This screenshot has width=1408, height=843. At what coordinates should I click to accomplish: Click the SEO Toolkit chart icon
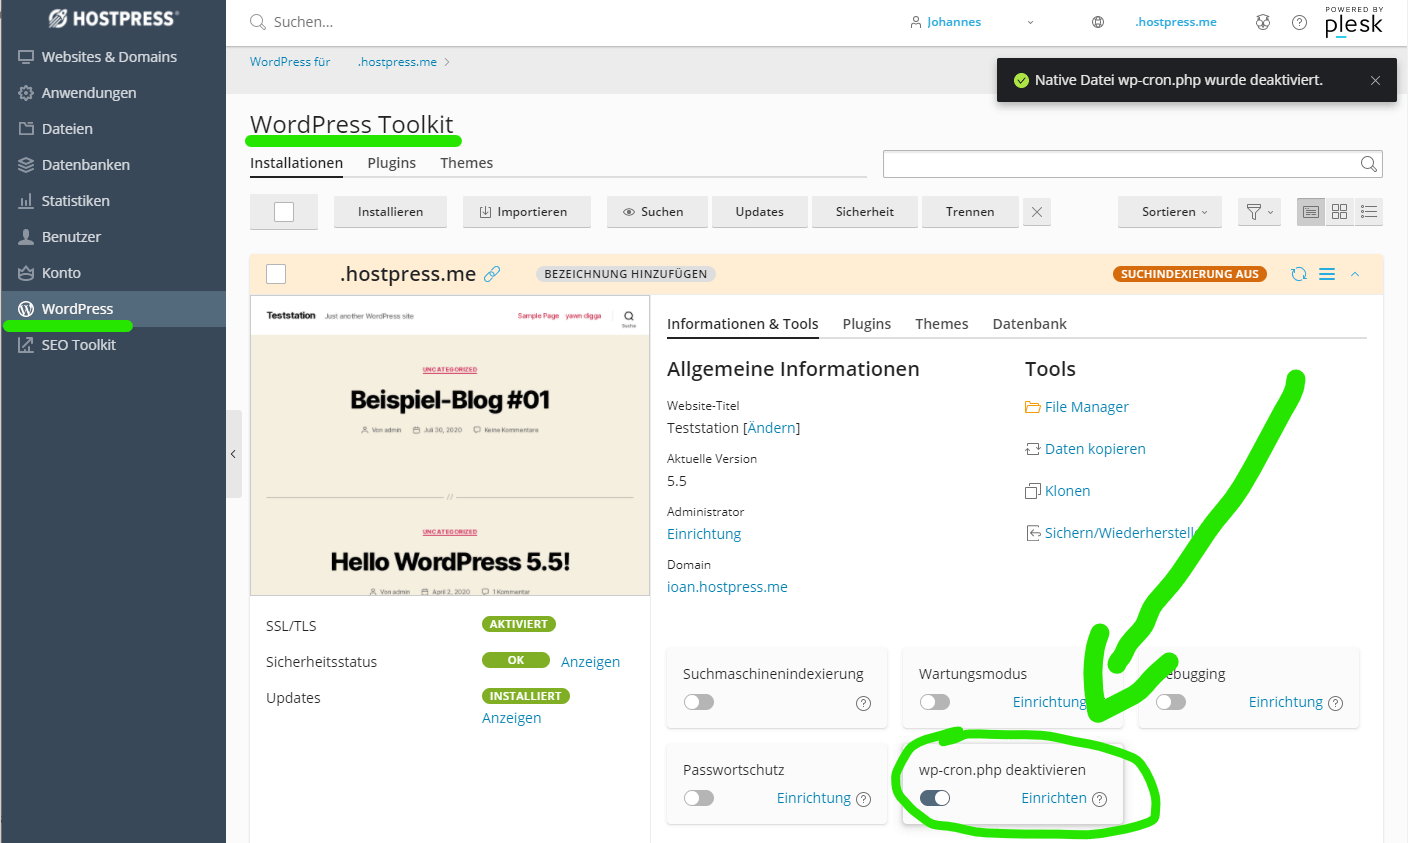[x=26, y=345]
